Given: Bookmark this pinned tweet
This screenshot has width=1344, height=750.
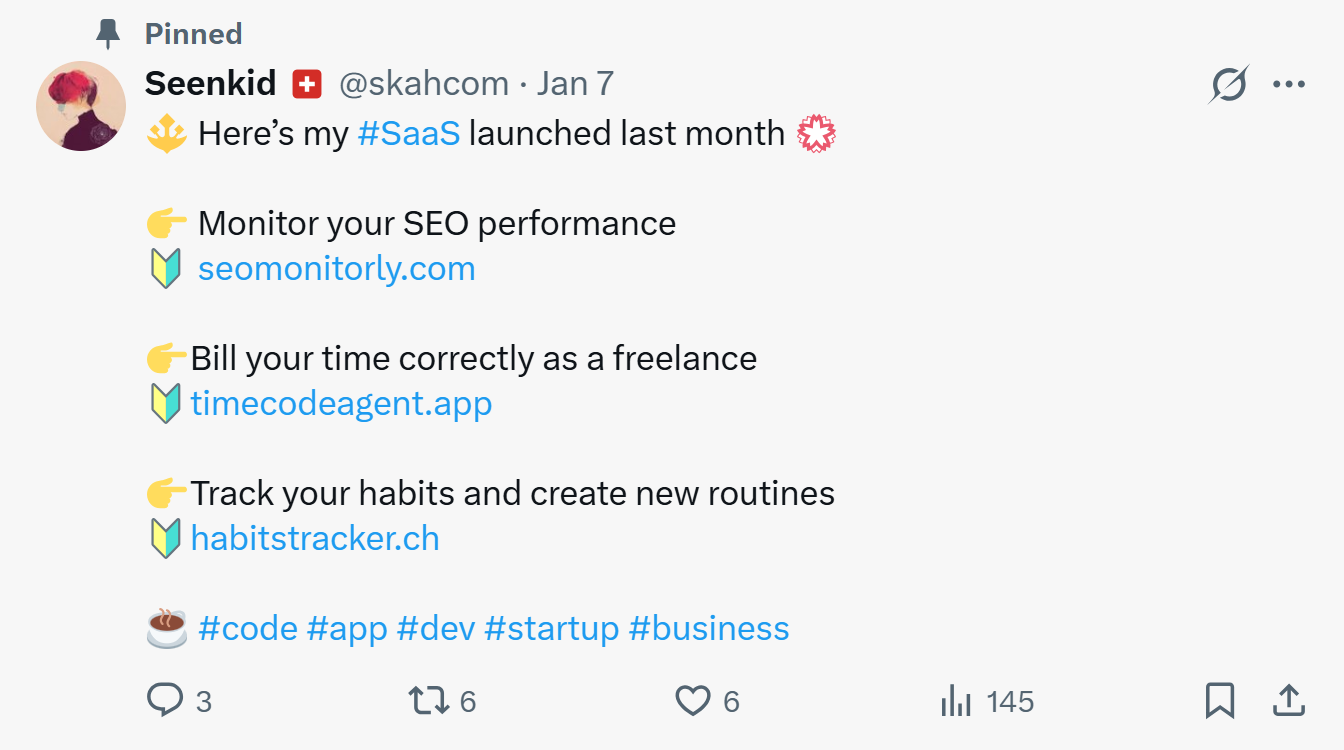Looking at the screenshot, I should (x=1219, y=701).
